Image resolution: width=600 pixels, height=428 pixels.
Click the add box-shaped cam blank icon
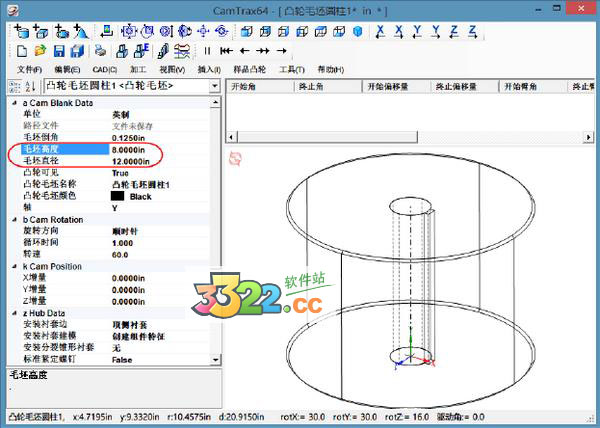click(40, 31)
